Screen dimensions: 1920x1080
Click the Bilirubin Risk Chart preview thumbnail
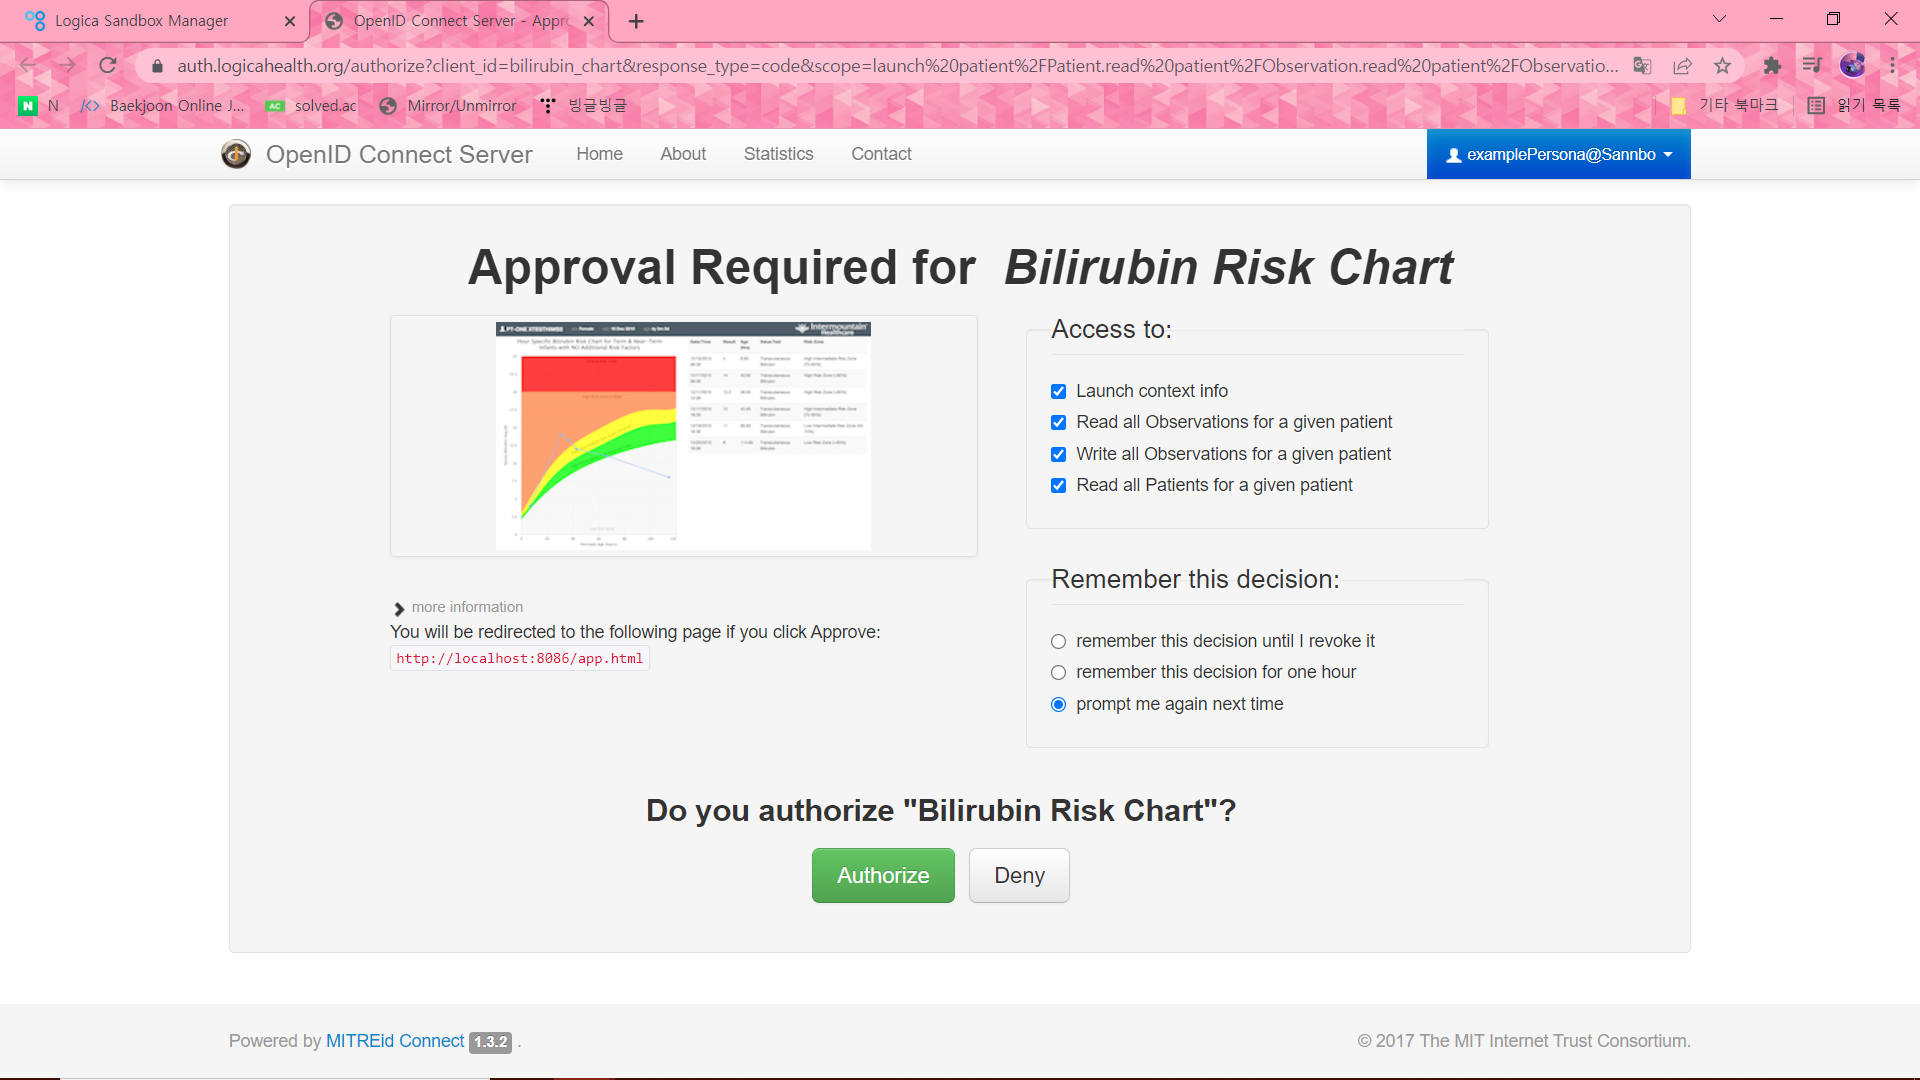click(683, 435)
